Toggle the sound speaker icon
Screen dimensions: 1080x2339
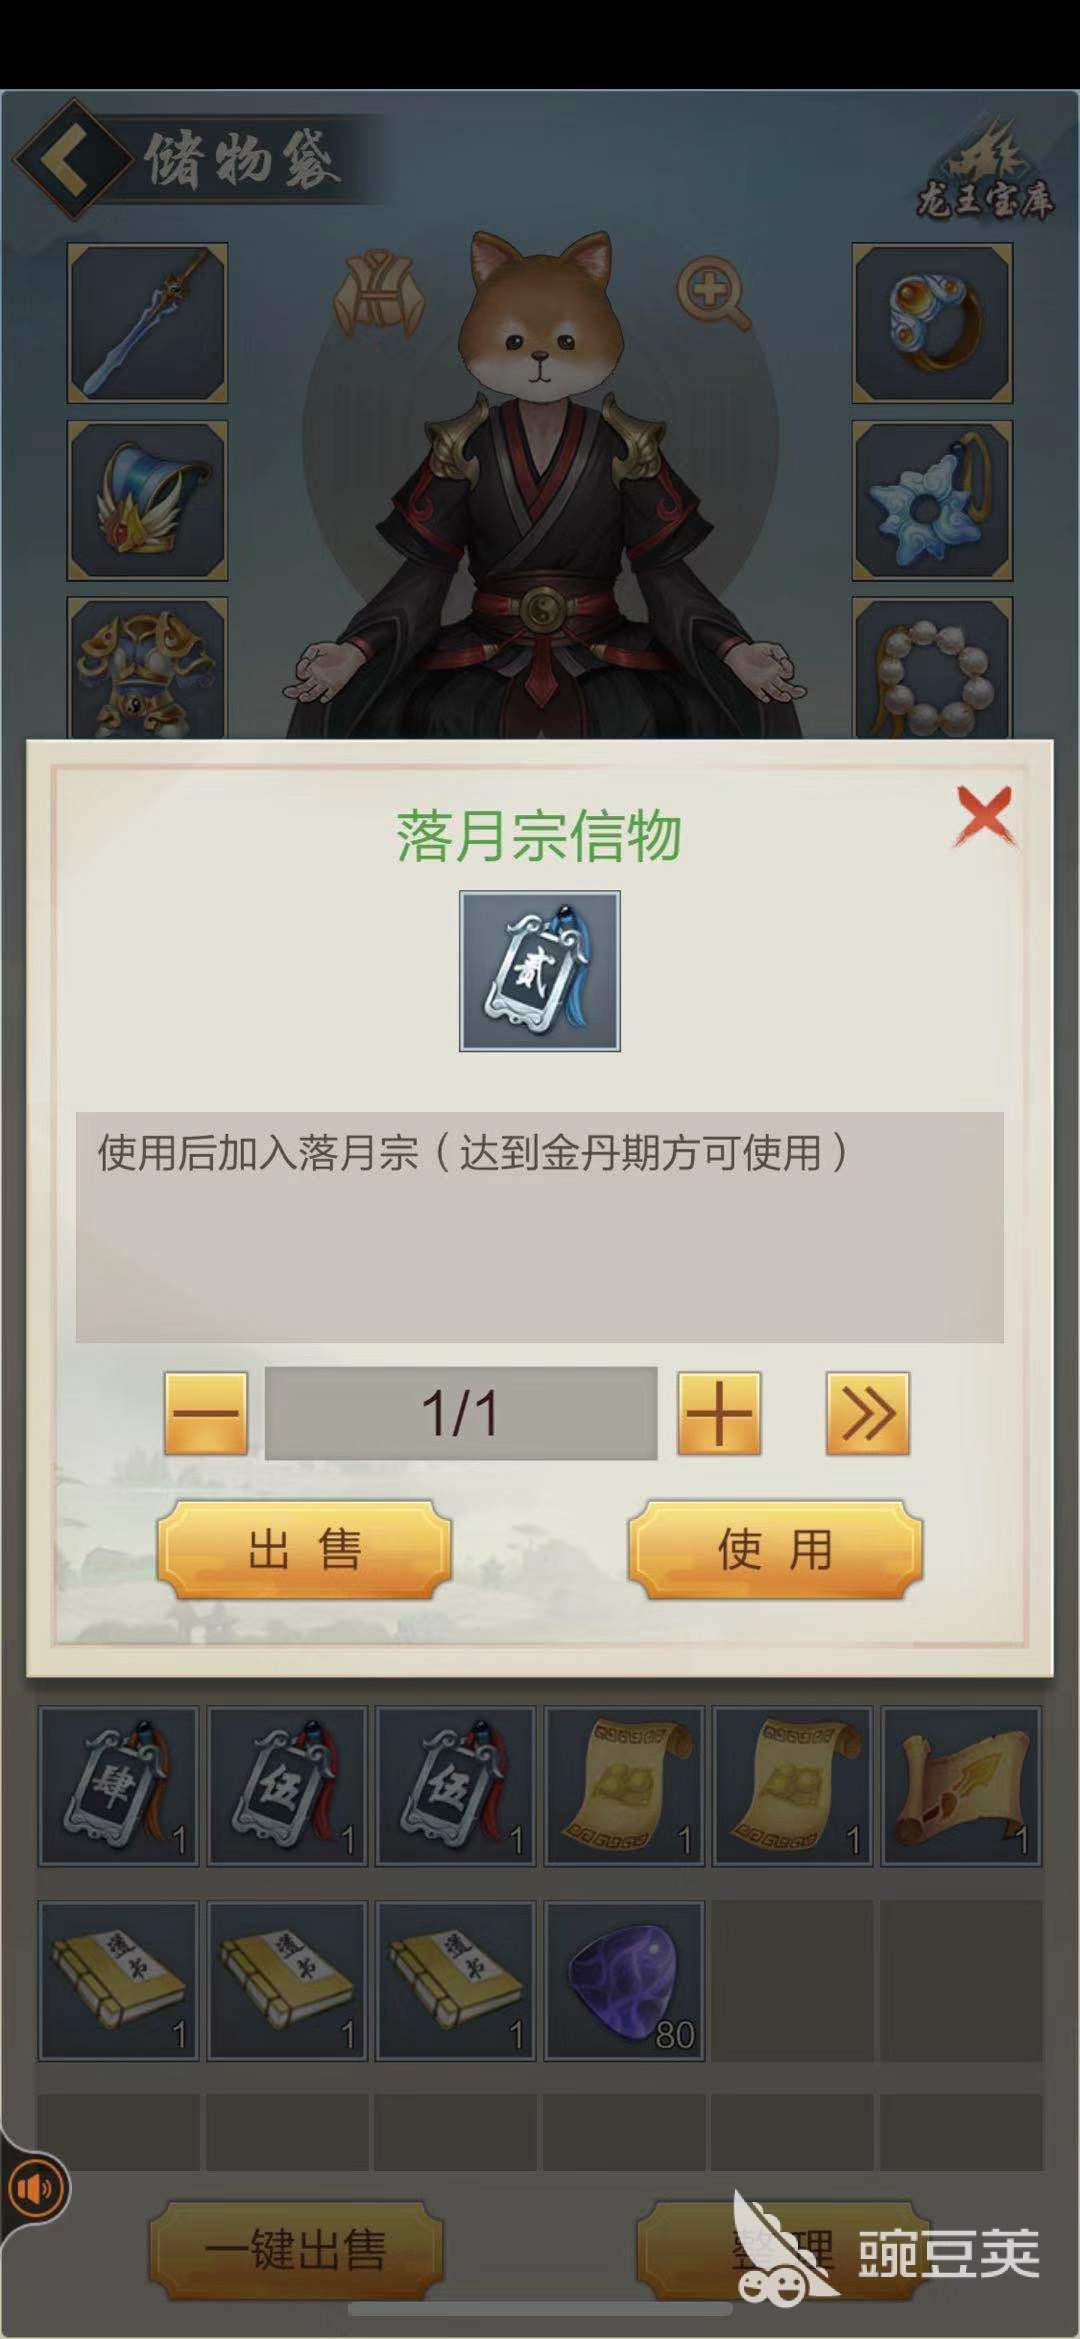click(36, 2189)
